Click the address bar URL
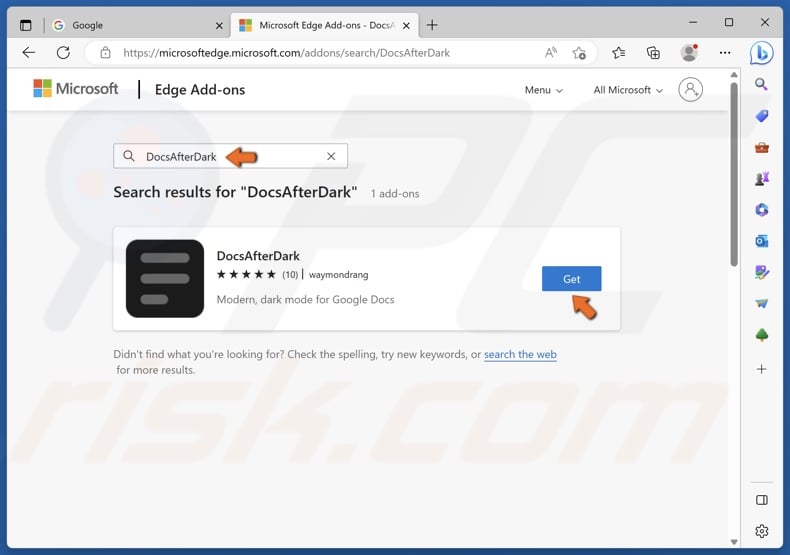790x555 pixels. (286, 53)
